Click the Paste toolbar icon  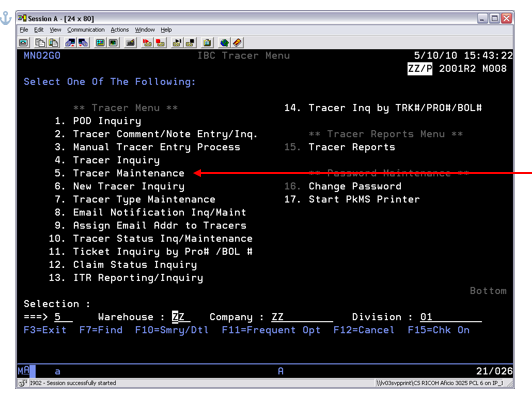(53, 42)
